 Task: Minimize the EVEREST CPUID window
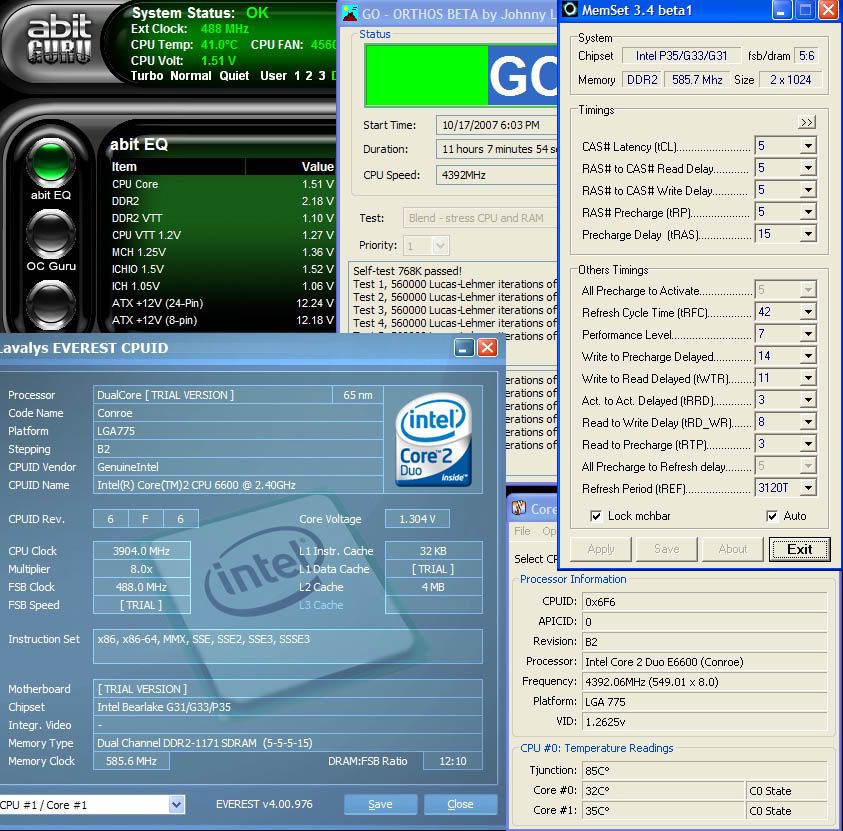pyautogui.click(x=463, y=348)
